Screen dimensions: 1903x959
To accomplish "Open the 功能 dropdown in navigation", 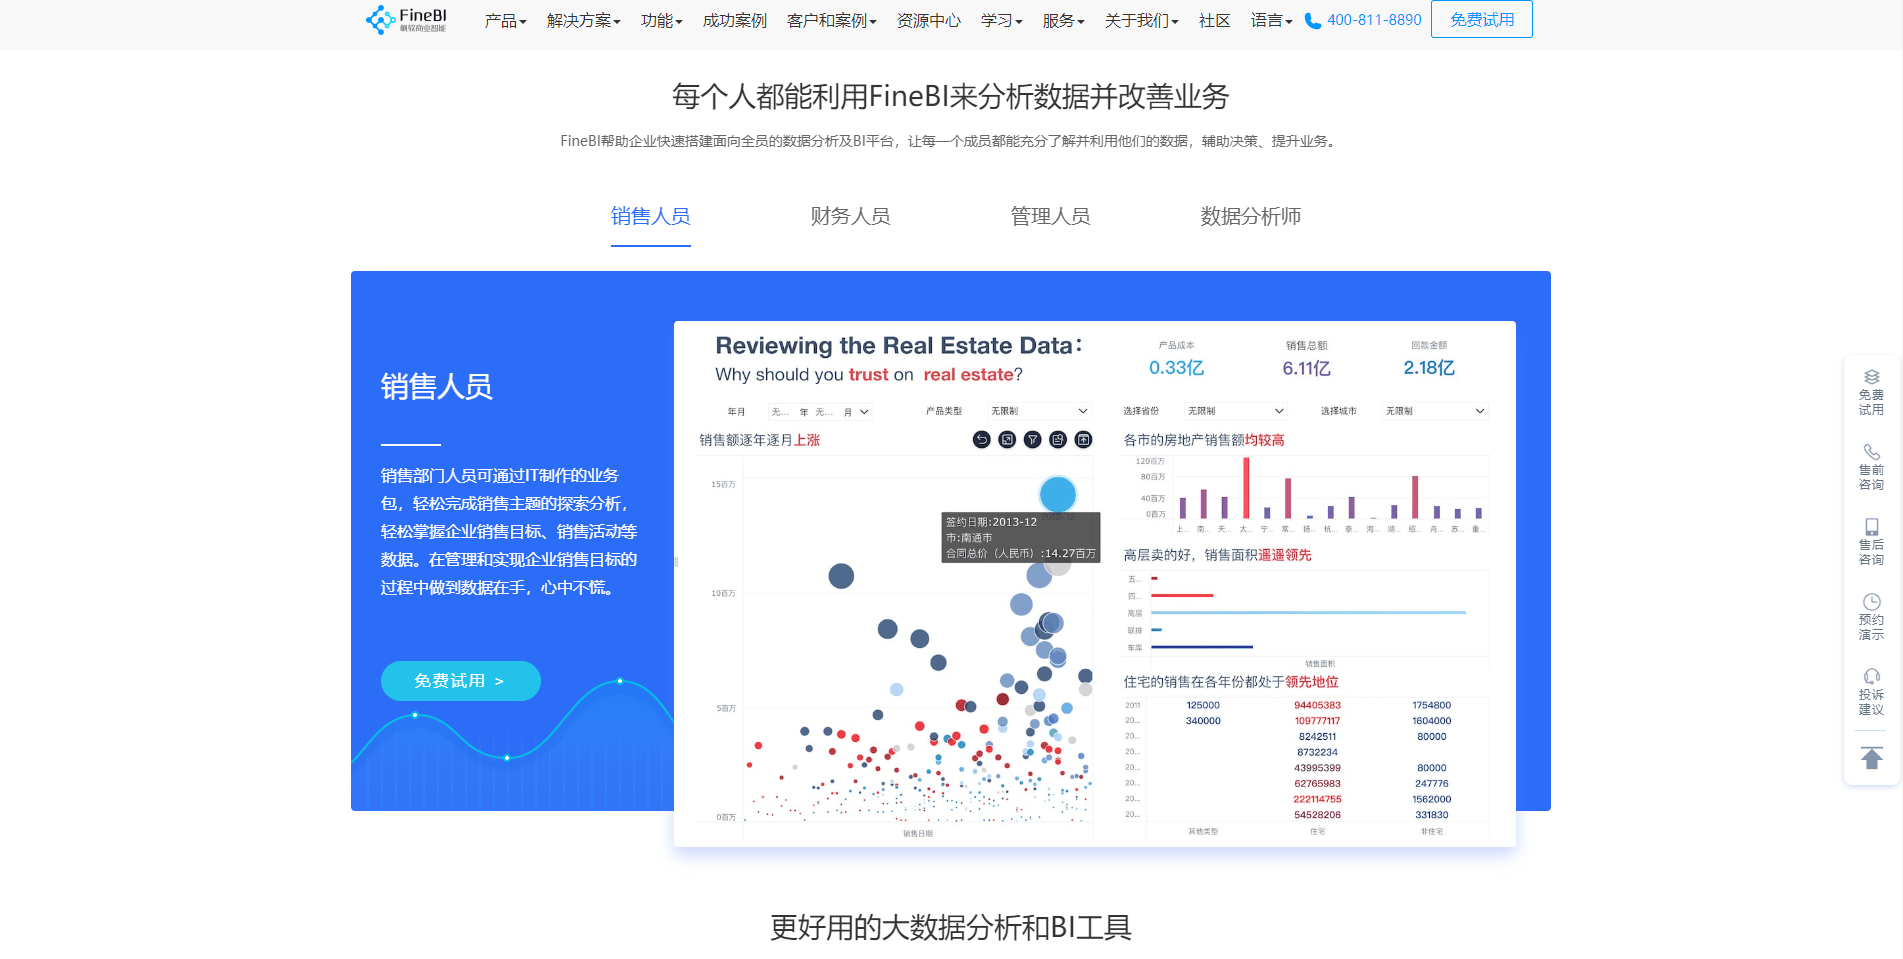I will [661, 21].
